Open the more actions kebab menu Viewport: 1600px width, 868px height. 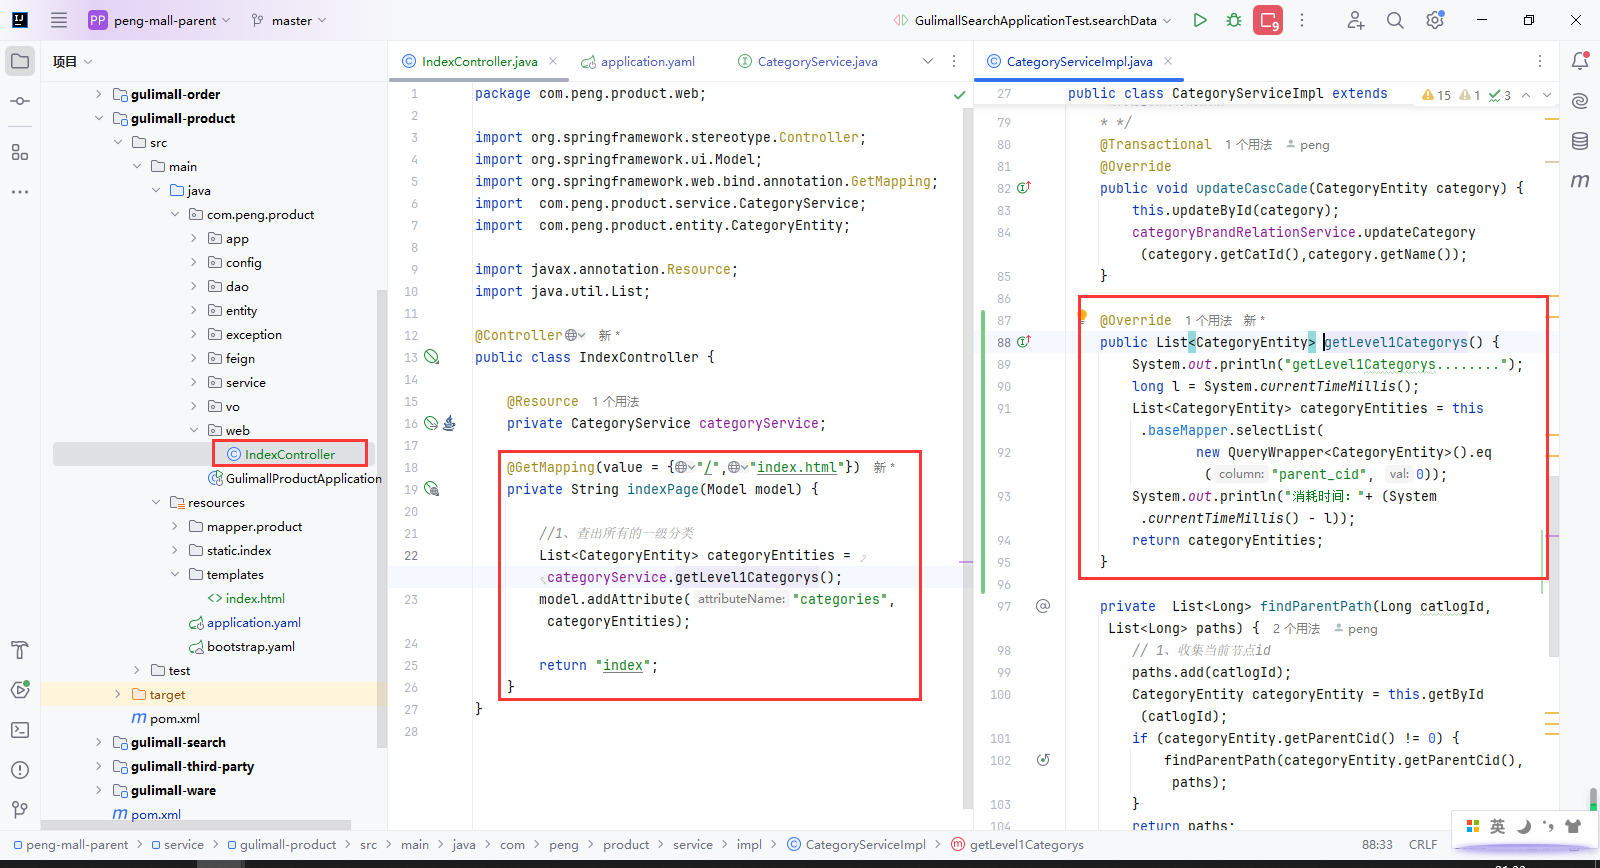click(x=1302, y=20)
